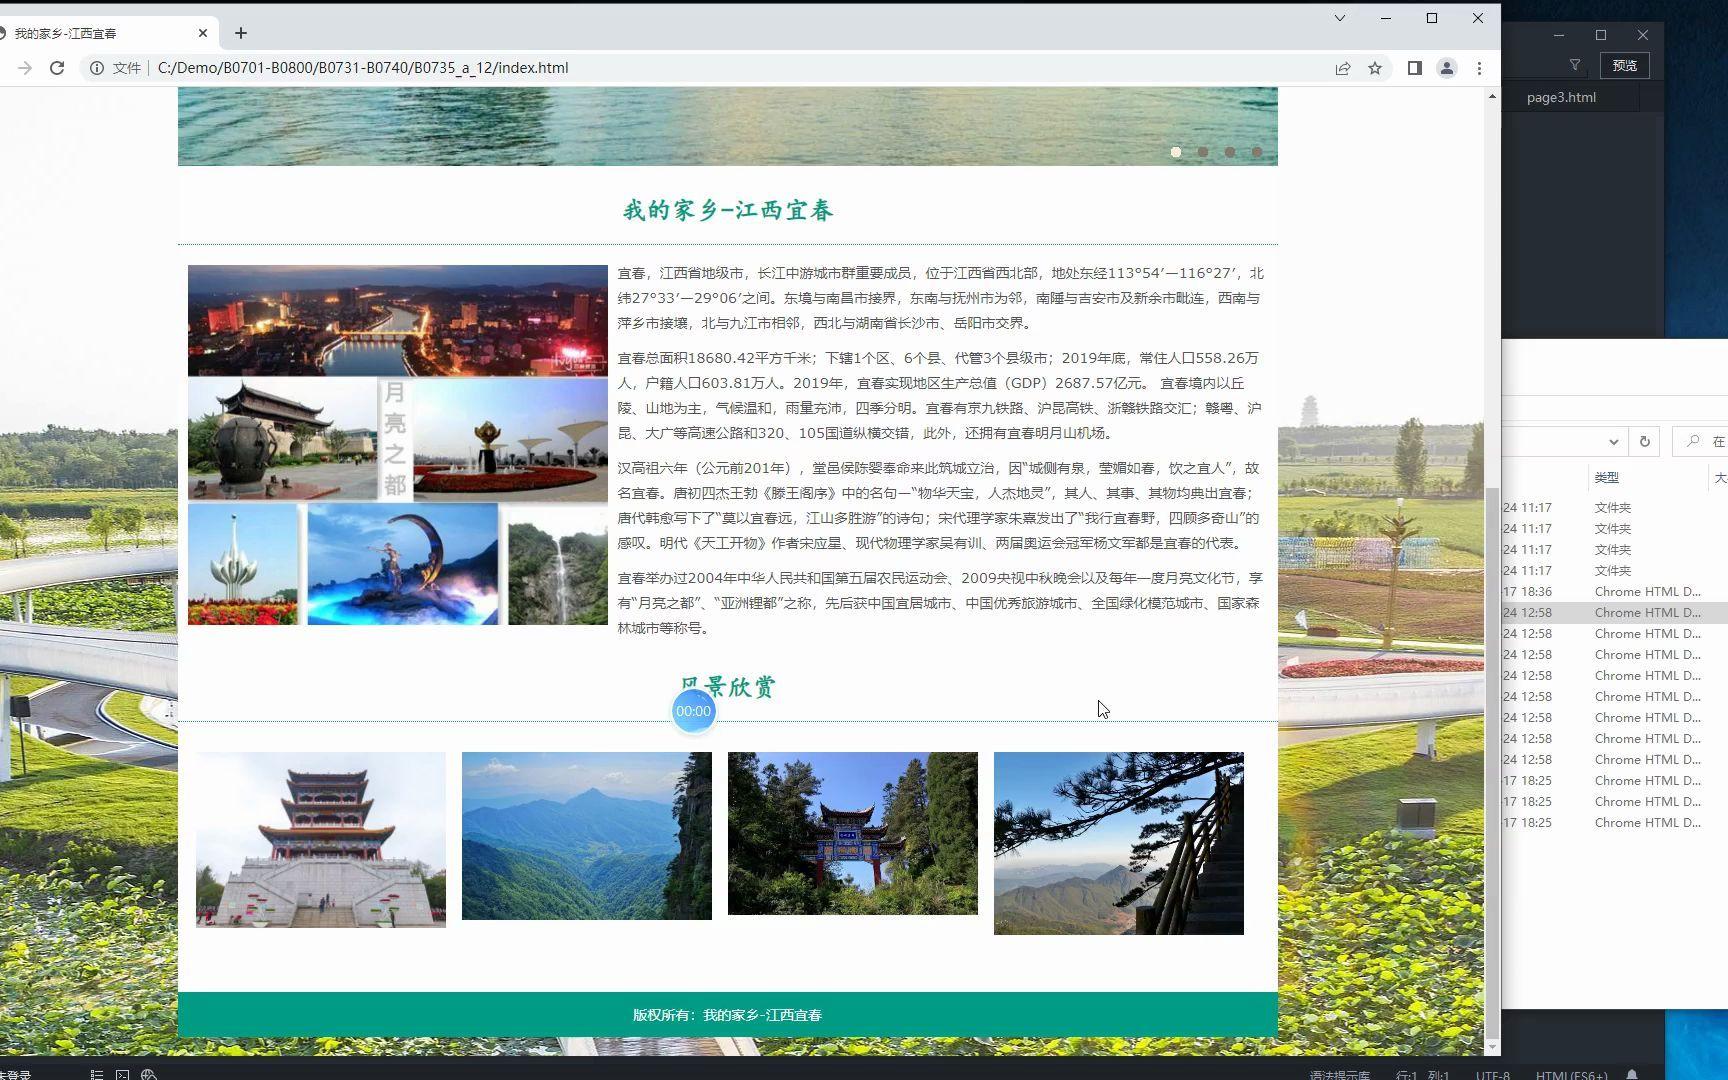Click UTF-8 encoding in editor status bar
This screenshot has height=1080, width=1728.
click(x=1493, y=1075)
